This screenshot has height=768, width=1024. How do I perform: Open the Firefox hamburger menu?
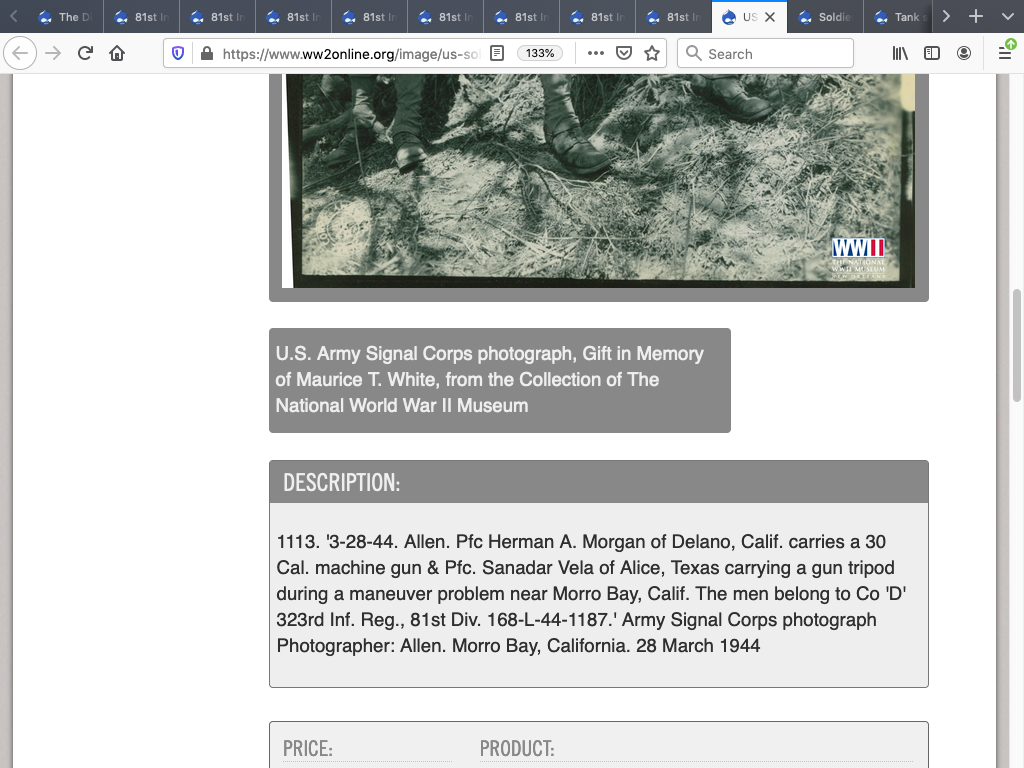[1005, 53]
